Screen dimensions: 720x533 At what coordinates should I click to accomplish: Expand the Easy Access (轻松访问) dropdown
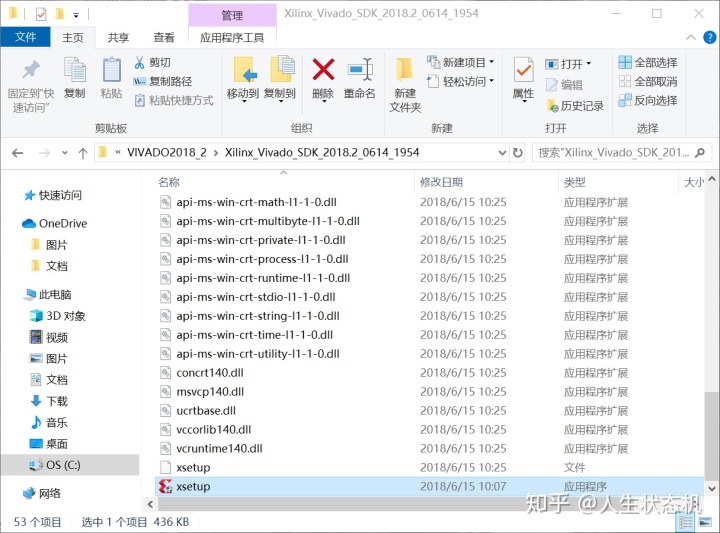pos(492,81)
